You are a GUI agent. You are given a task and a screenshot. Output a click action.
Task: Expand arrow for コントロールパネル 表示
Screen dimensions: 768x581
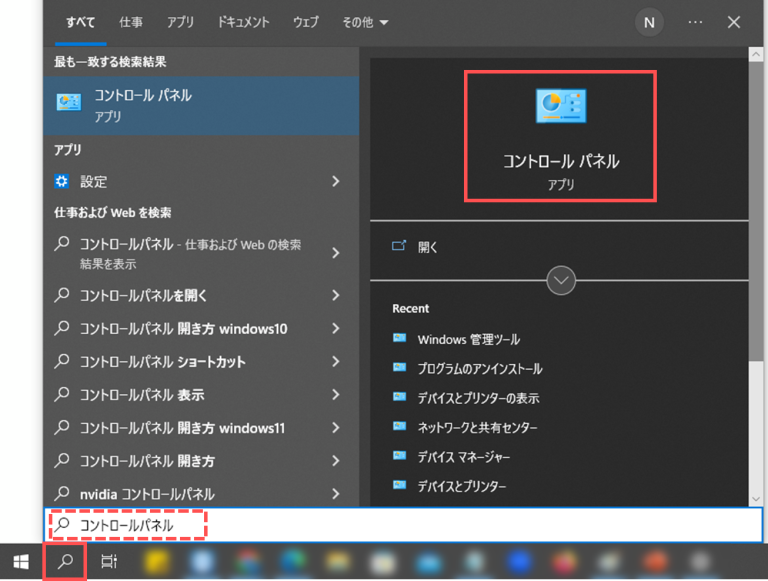click(336, 395)
